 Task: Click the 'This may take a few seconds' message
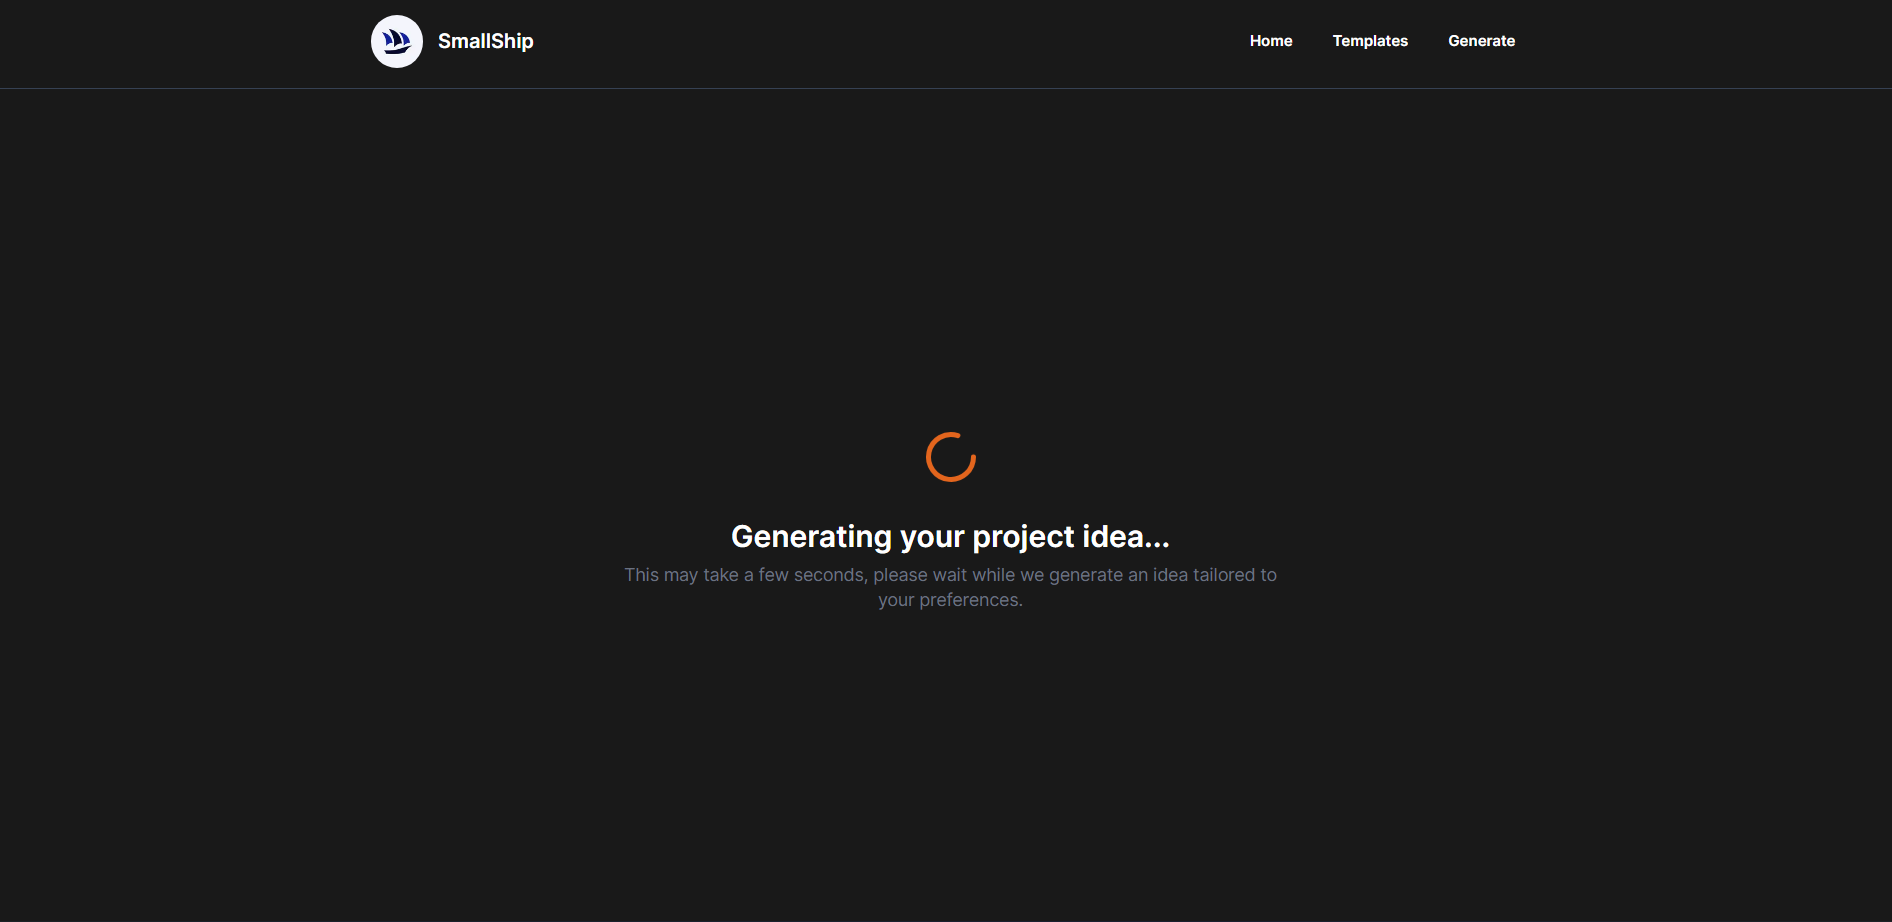point(950,587)
